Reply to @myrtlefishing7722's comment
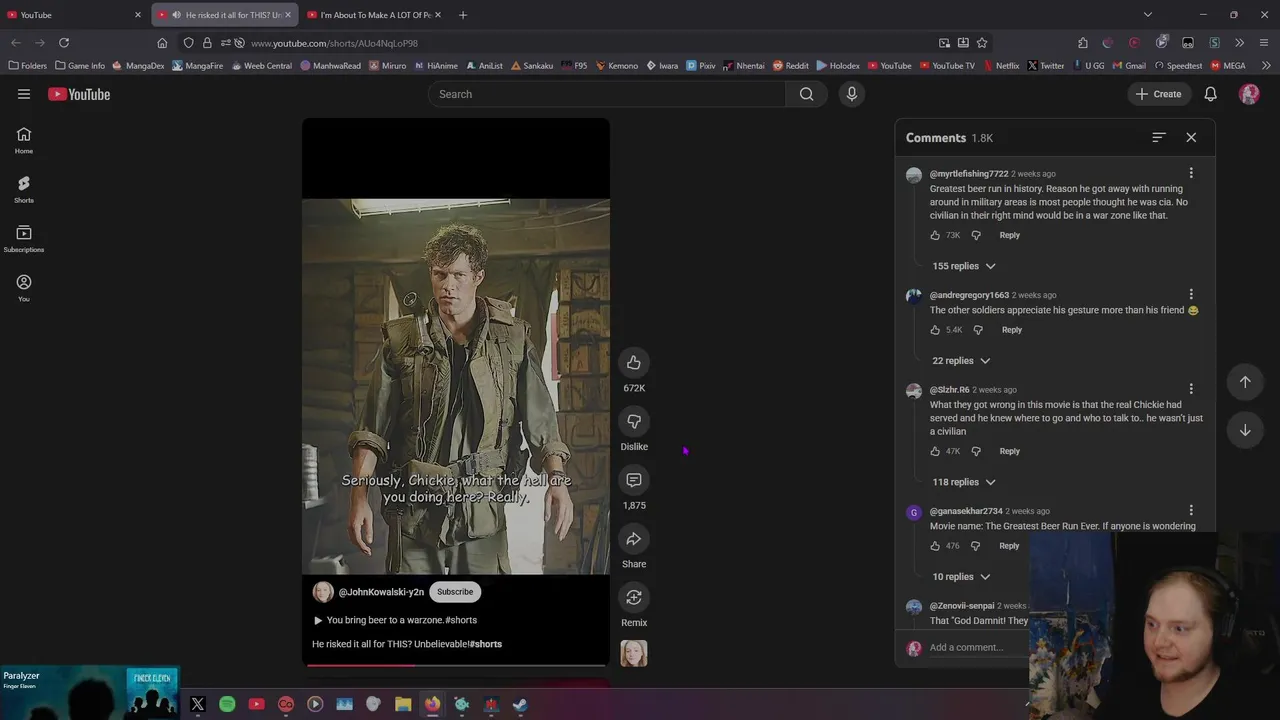 point(1009,235)
